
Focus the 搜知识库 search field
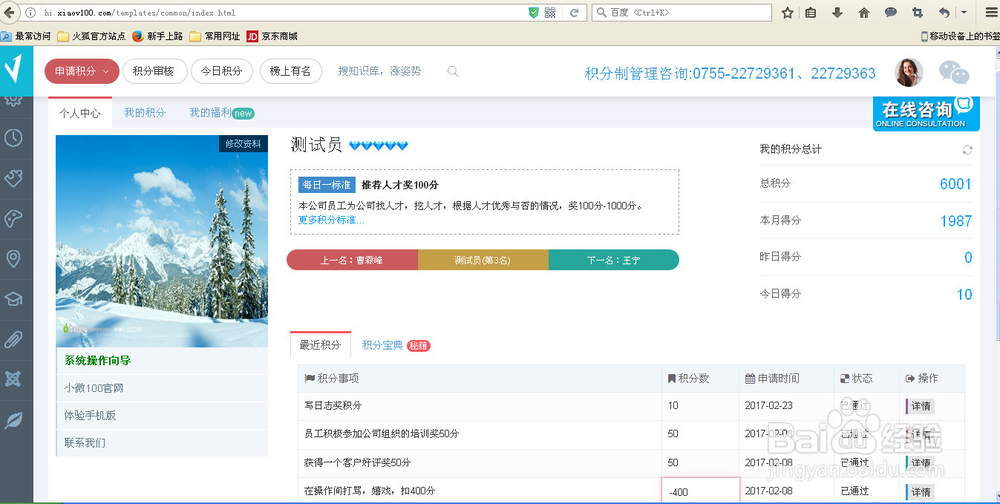pyautogui.click(x=379, y=71)
